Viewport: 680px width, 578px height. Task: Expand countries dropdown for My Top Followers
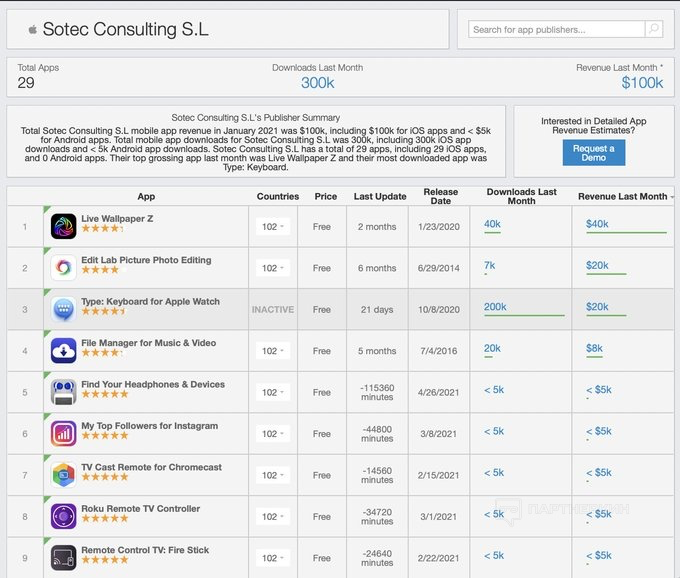[273, 434]
